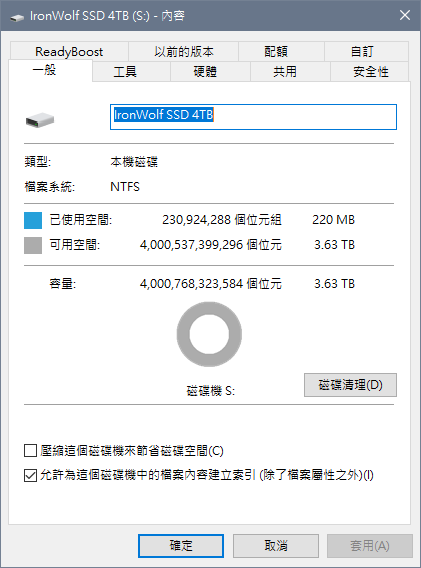Click the title bar drive icon
Viewport: 421px width, 568px height.
pos(17,17)
